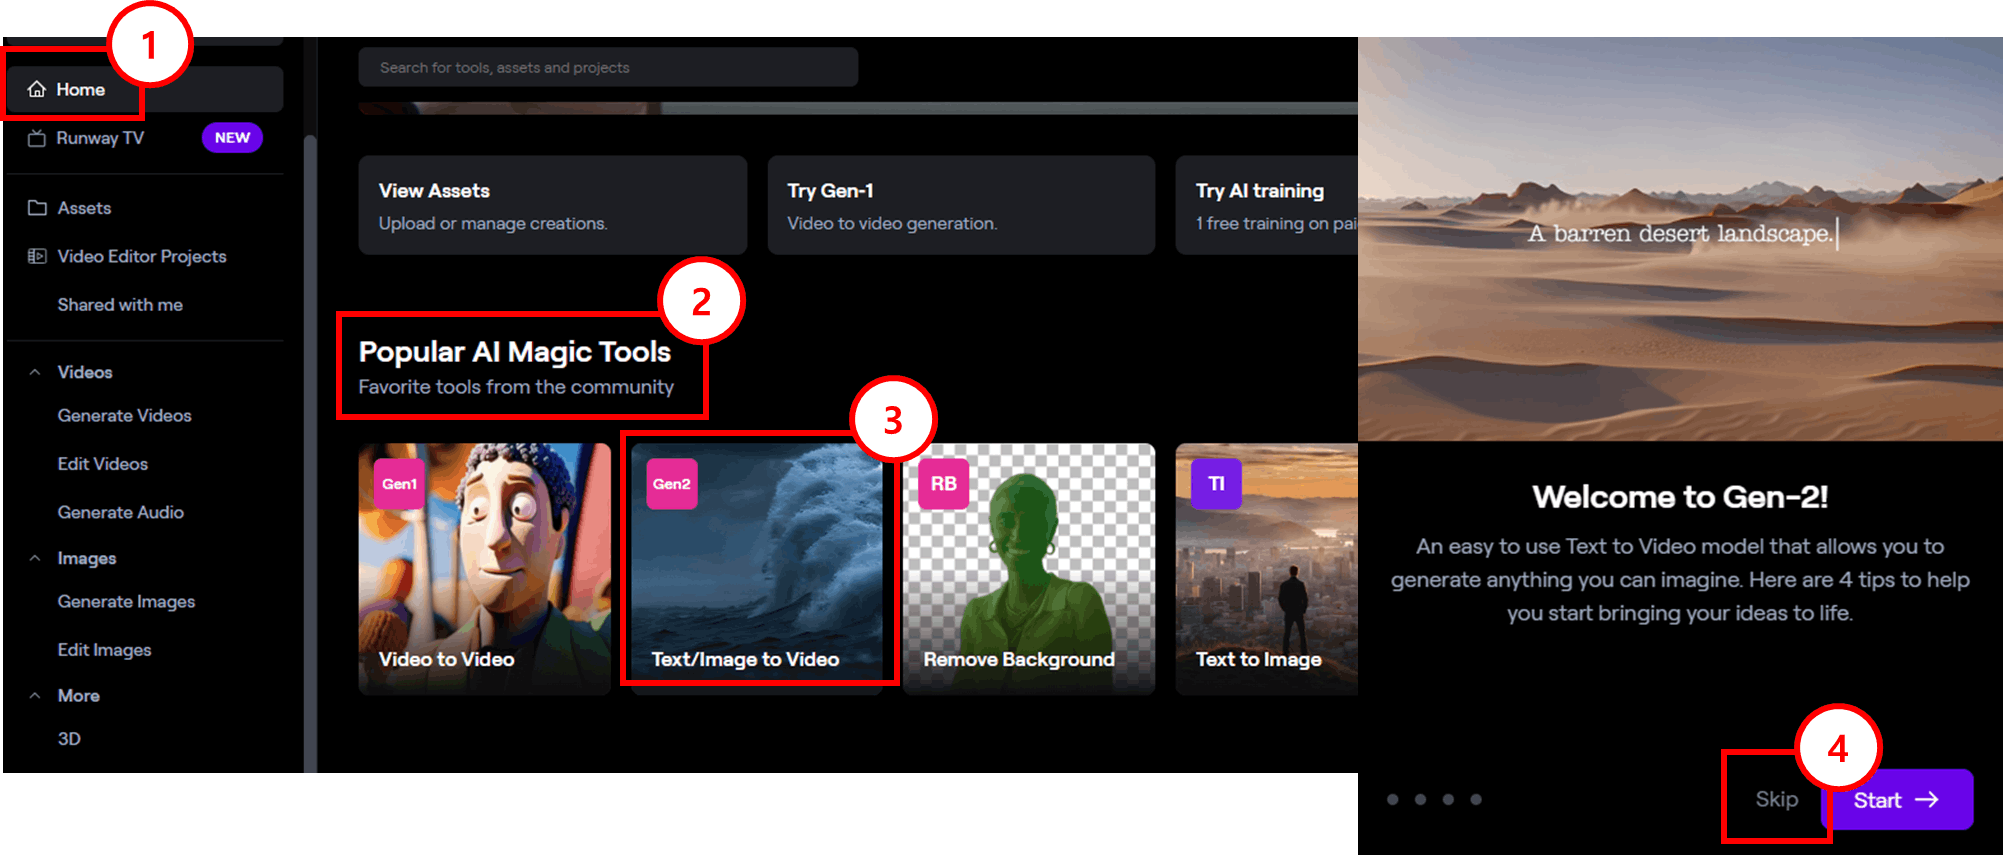
Task: Click the Start button
Action: 1897,800
